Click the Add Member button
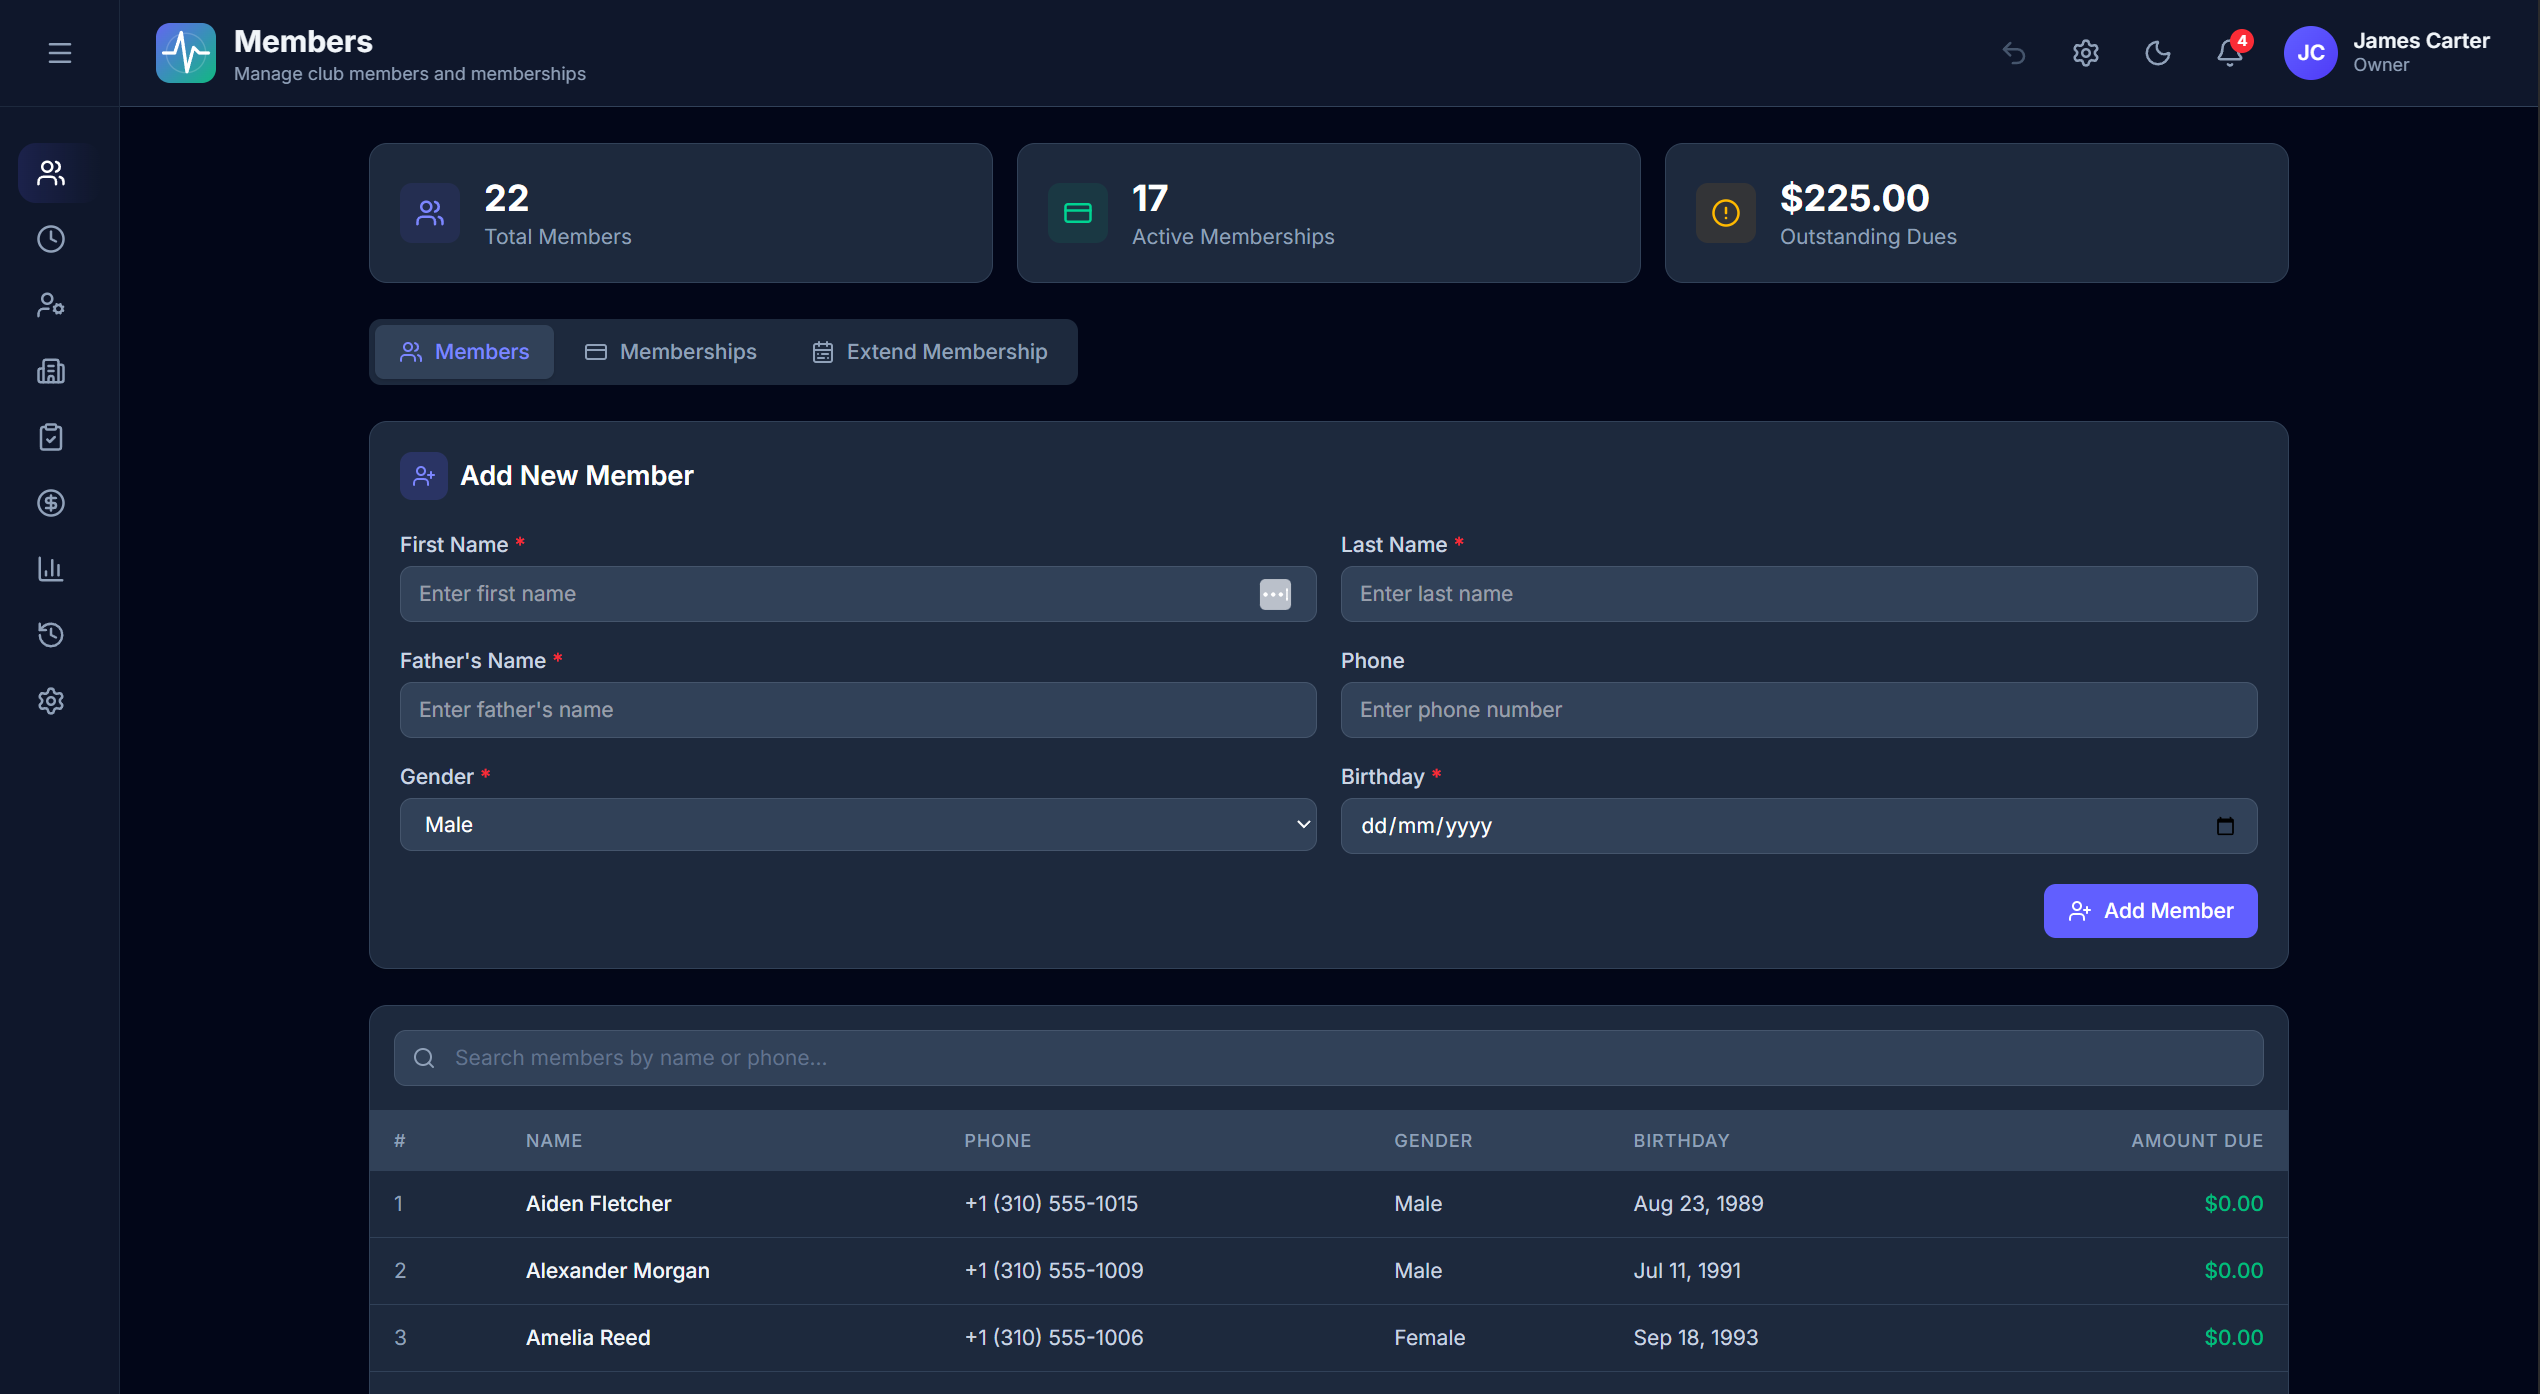Image resolution: width=2540 pixels, height=1394 pixels. (2150, 910)
